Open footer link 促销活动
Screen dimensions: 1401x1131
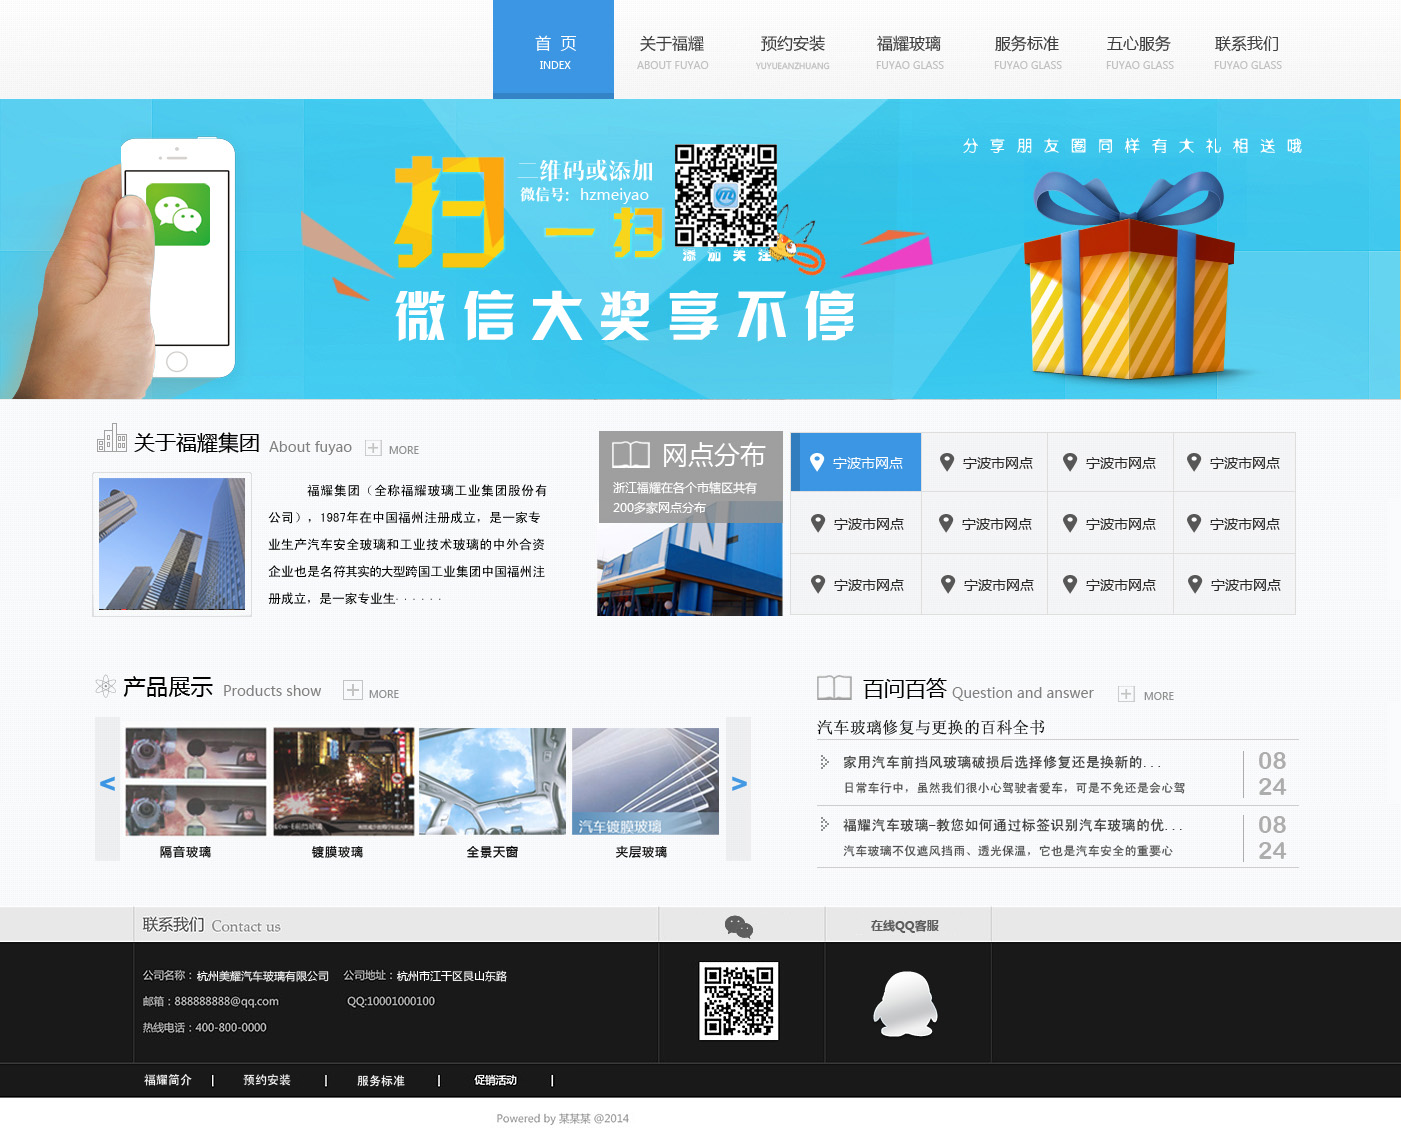pos(495,1080)
